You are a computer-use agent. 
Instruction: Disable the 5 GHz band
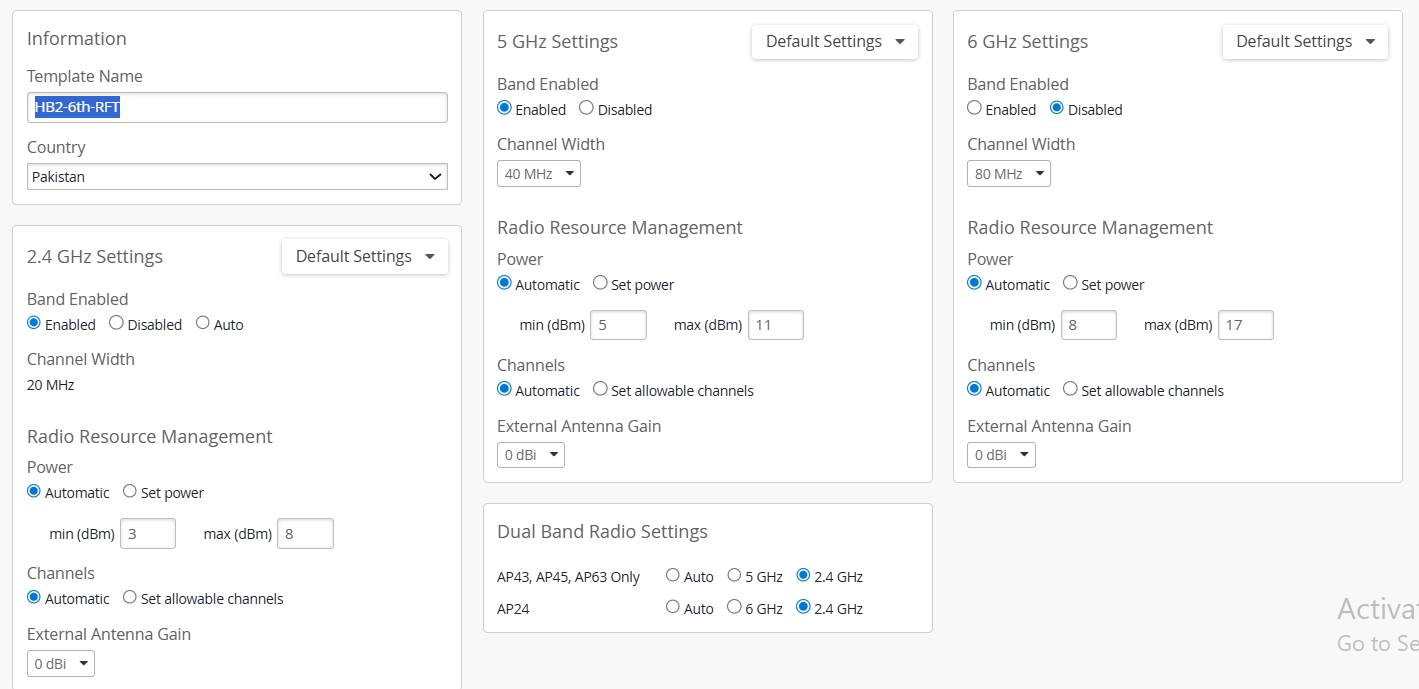tap(586, 109)
